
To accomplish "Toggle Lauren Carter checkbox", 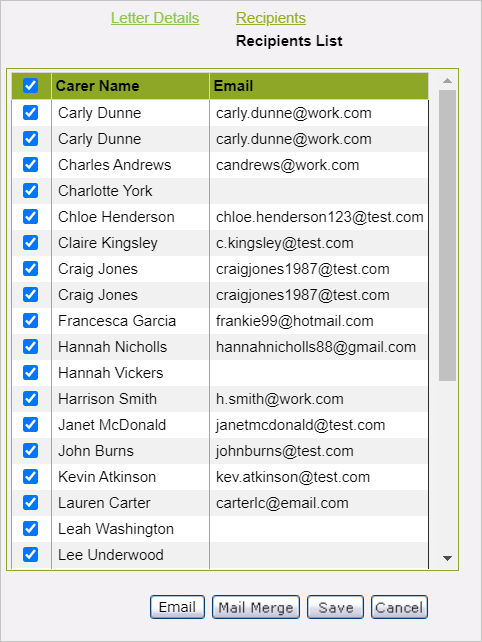I will point(30,502).
